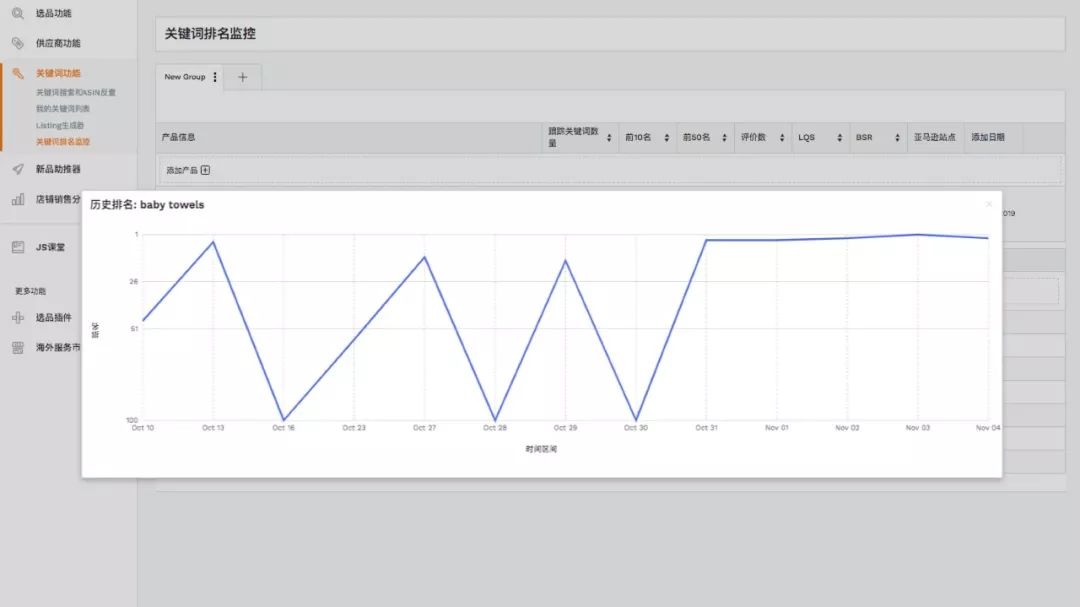Click the Oct 31 point on chart line
The image size is (1080, 607).
(x=706, y=240)
